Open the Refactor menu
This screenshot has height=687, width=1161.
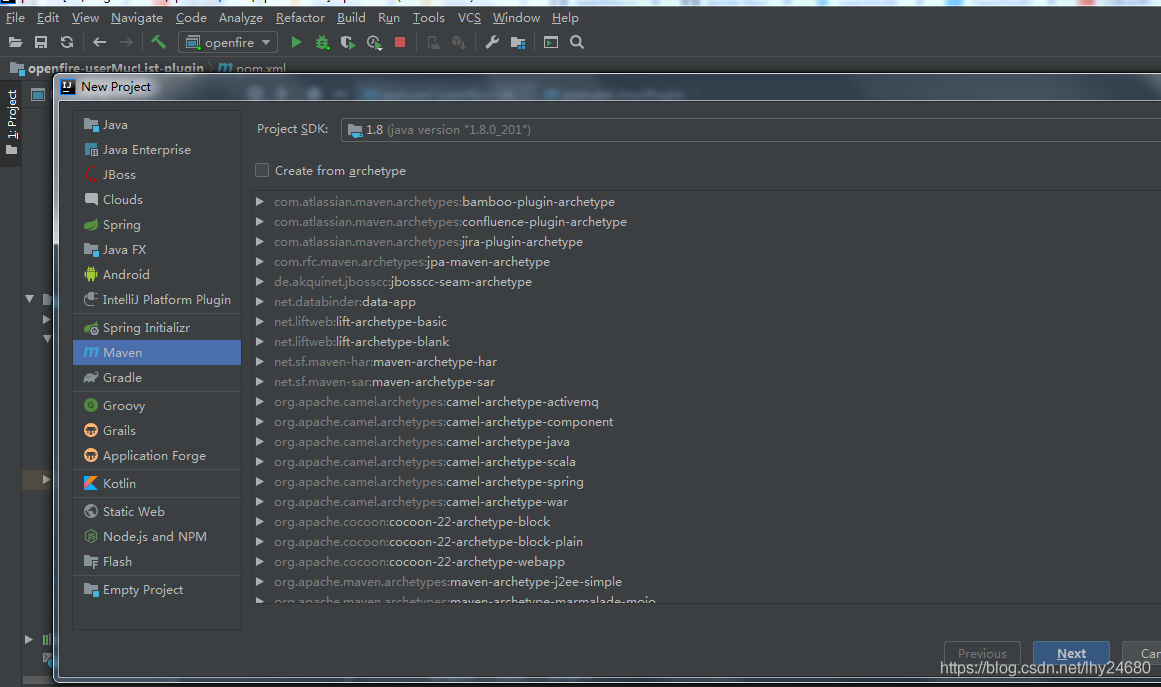click(300, 17)
